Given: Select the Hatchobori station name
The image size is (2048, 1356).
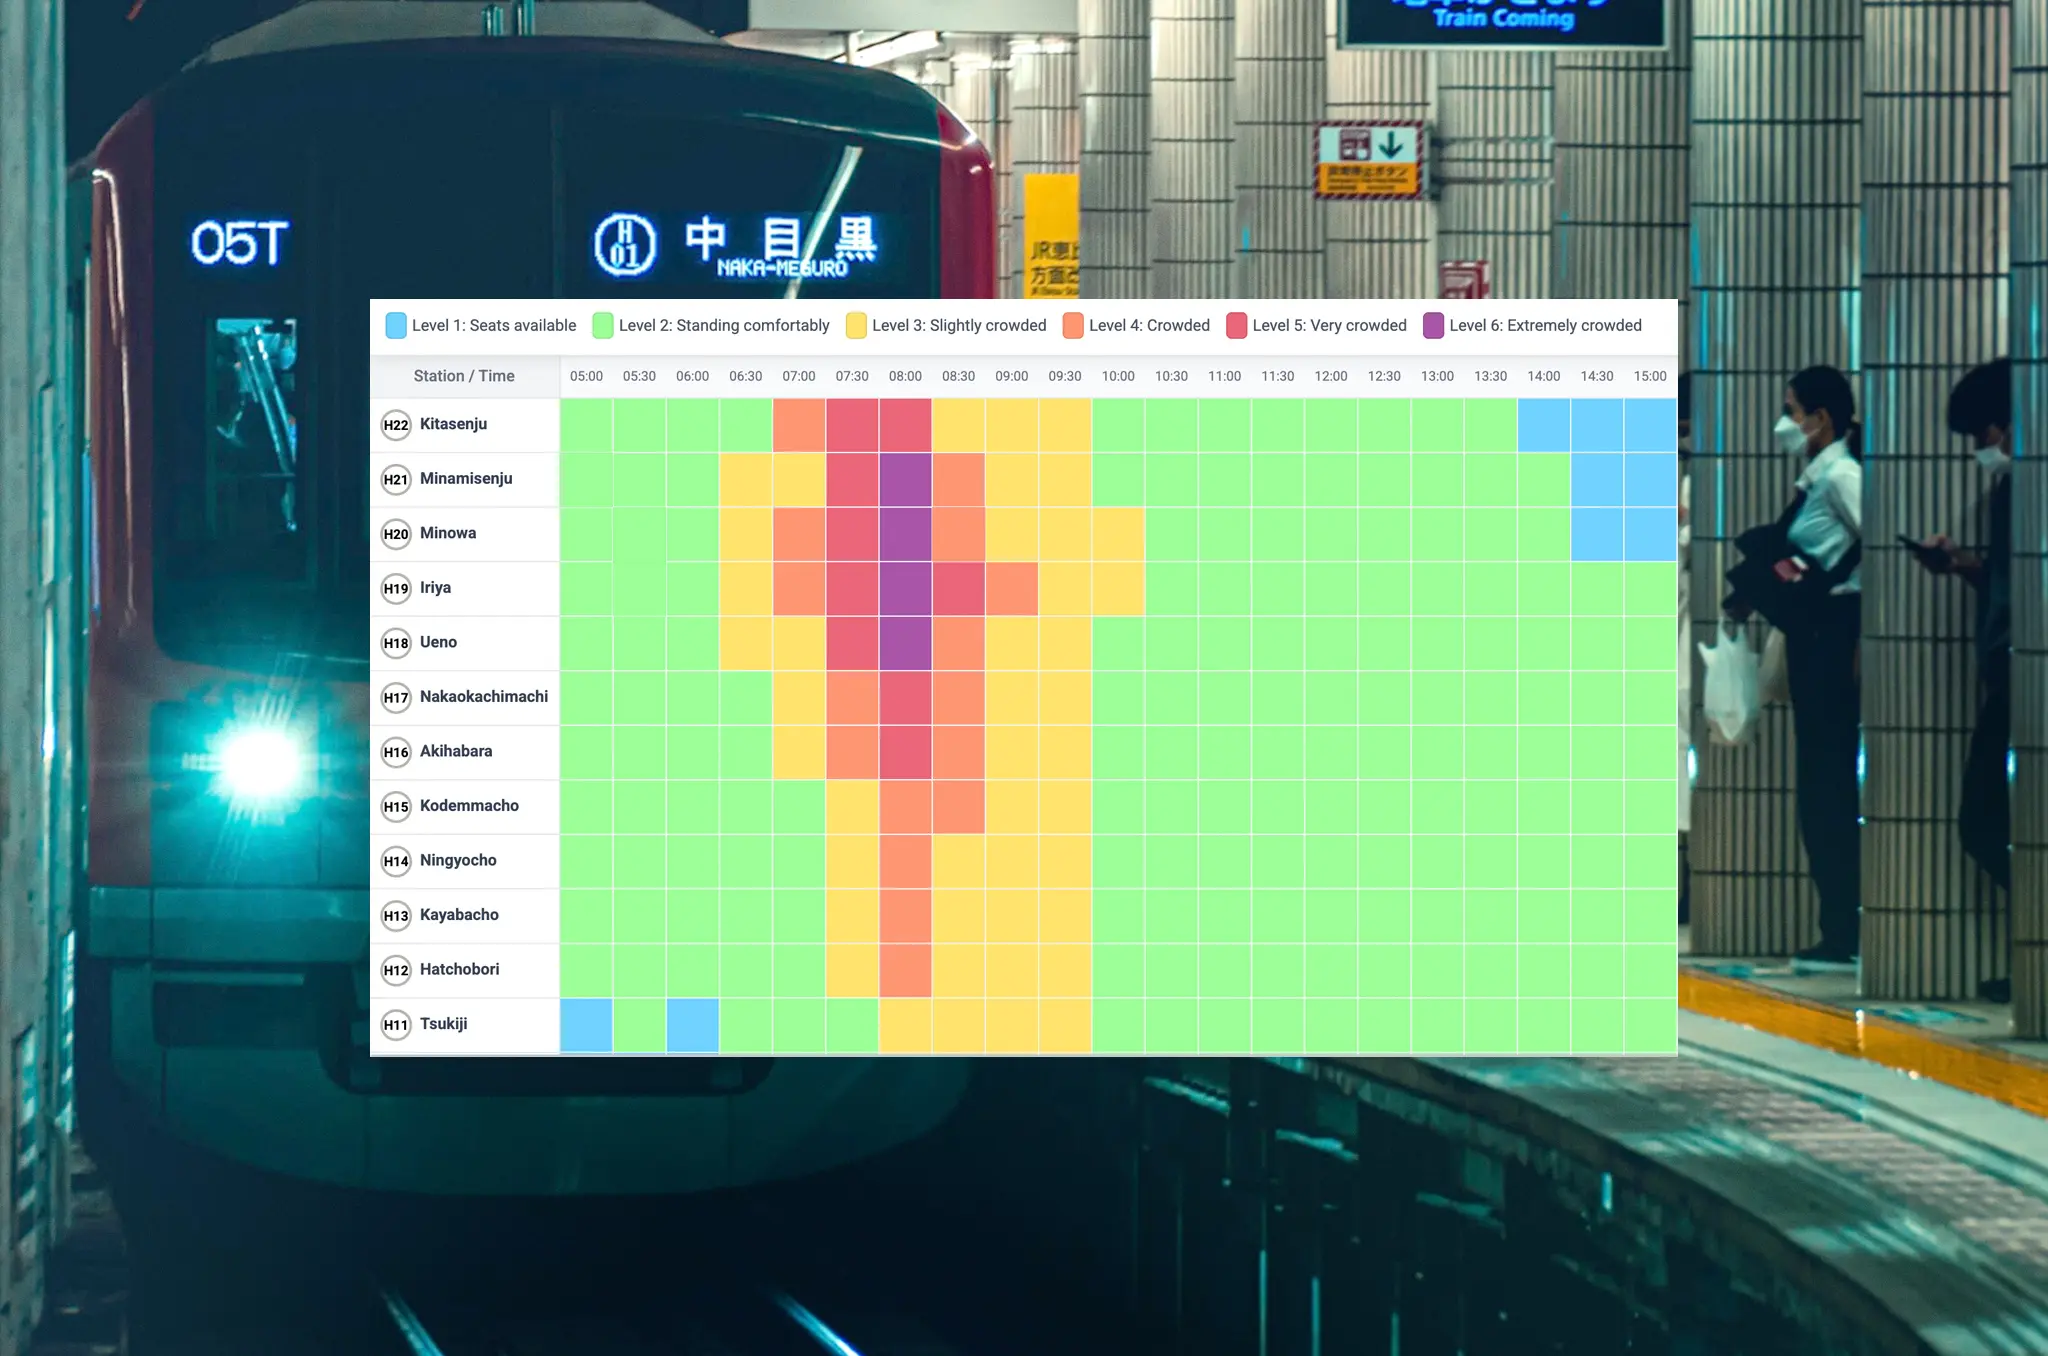Looking at the screenshot, I should click(x=459, y=969).
